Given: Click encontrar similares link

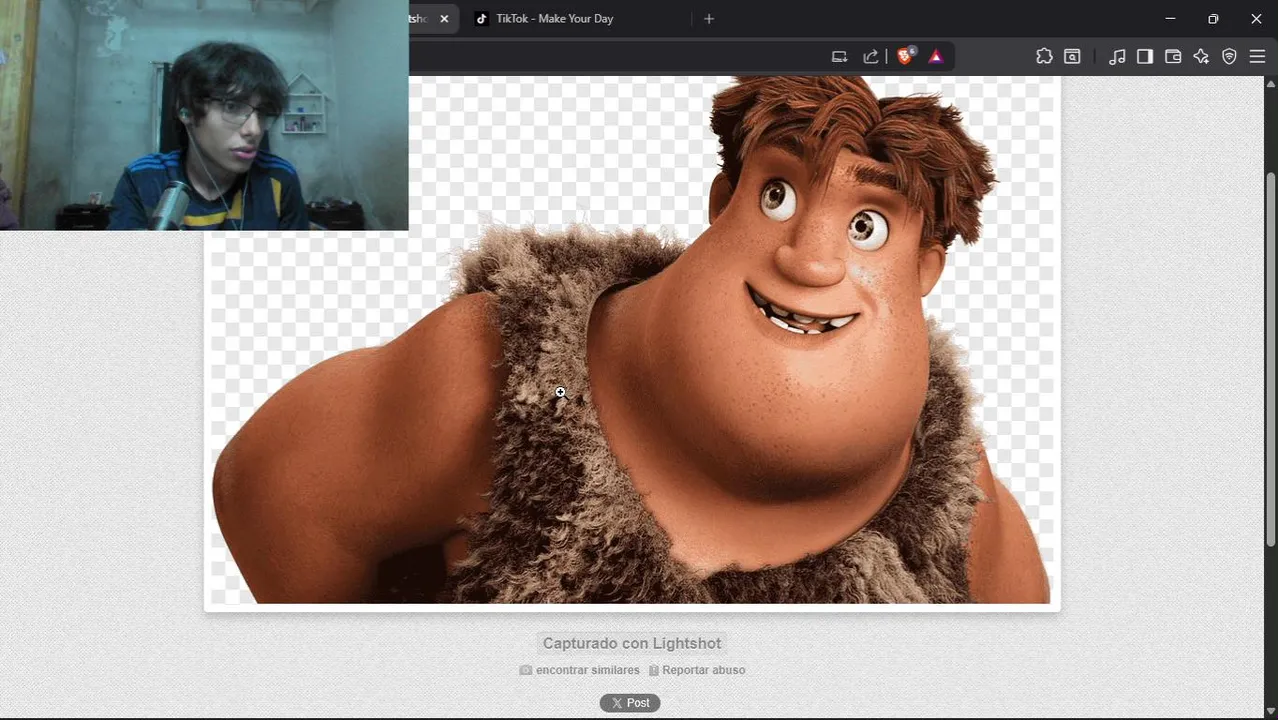Looking at the screenshot, I should click(x=580, y=670).
